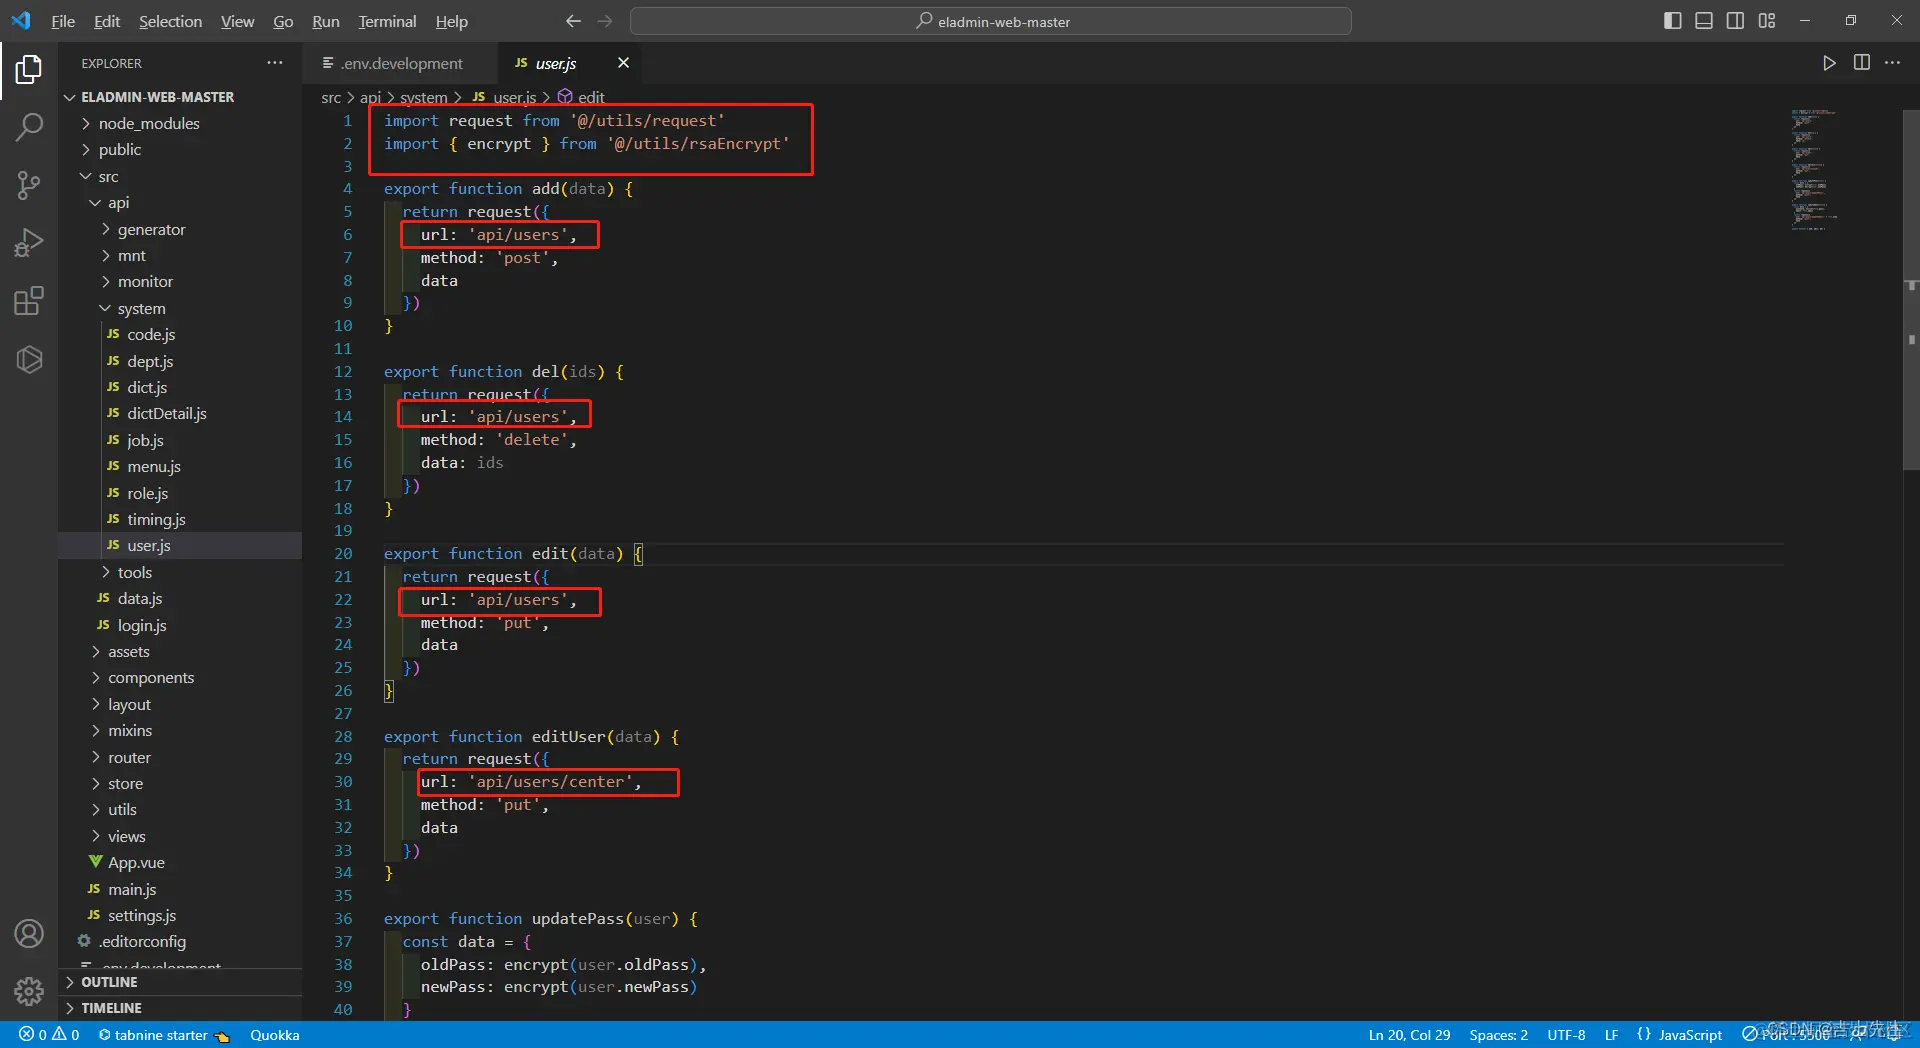Open the Search view in activity bar

29,127
